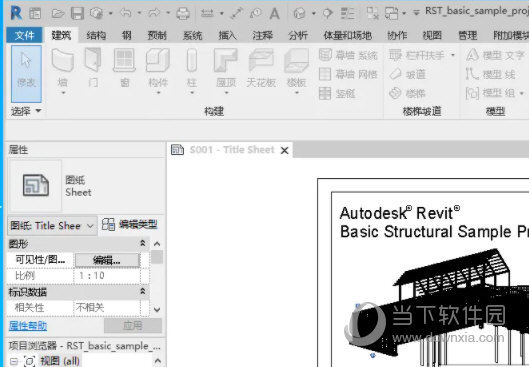Select the Stair tool

pos(408,93)
